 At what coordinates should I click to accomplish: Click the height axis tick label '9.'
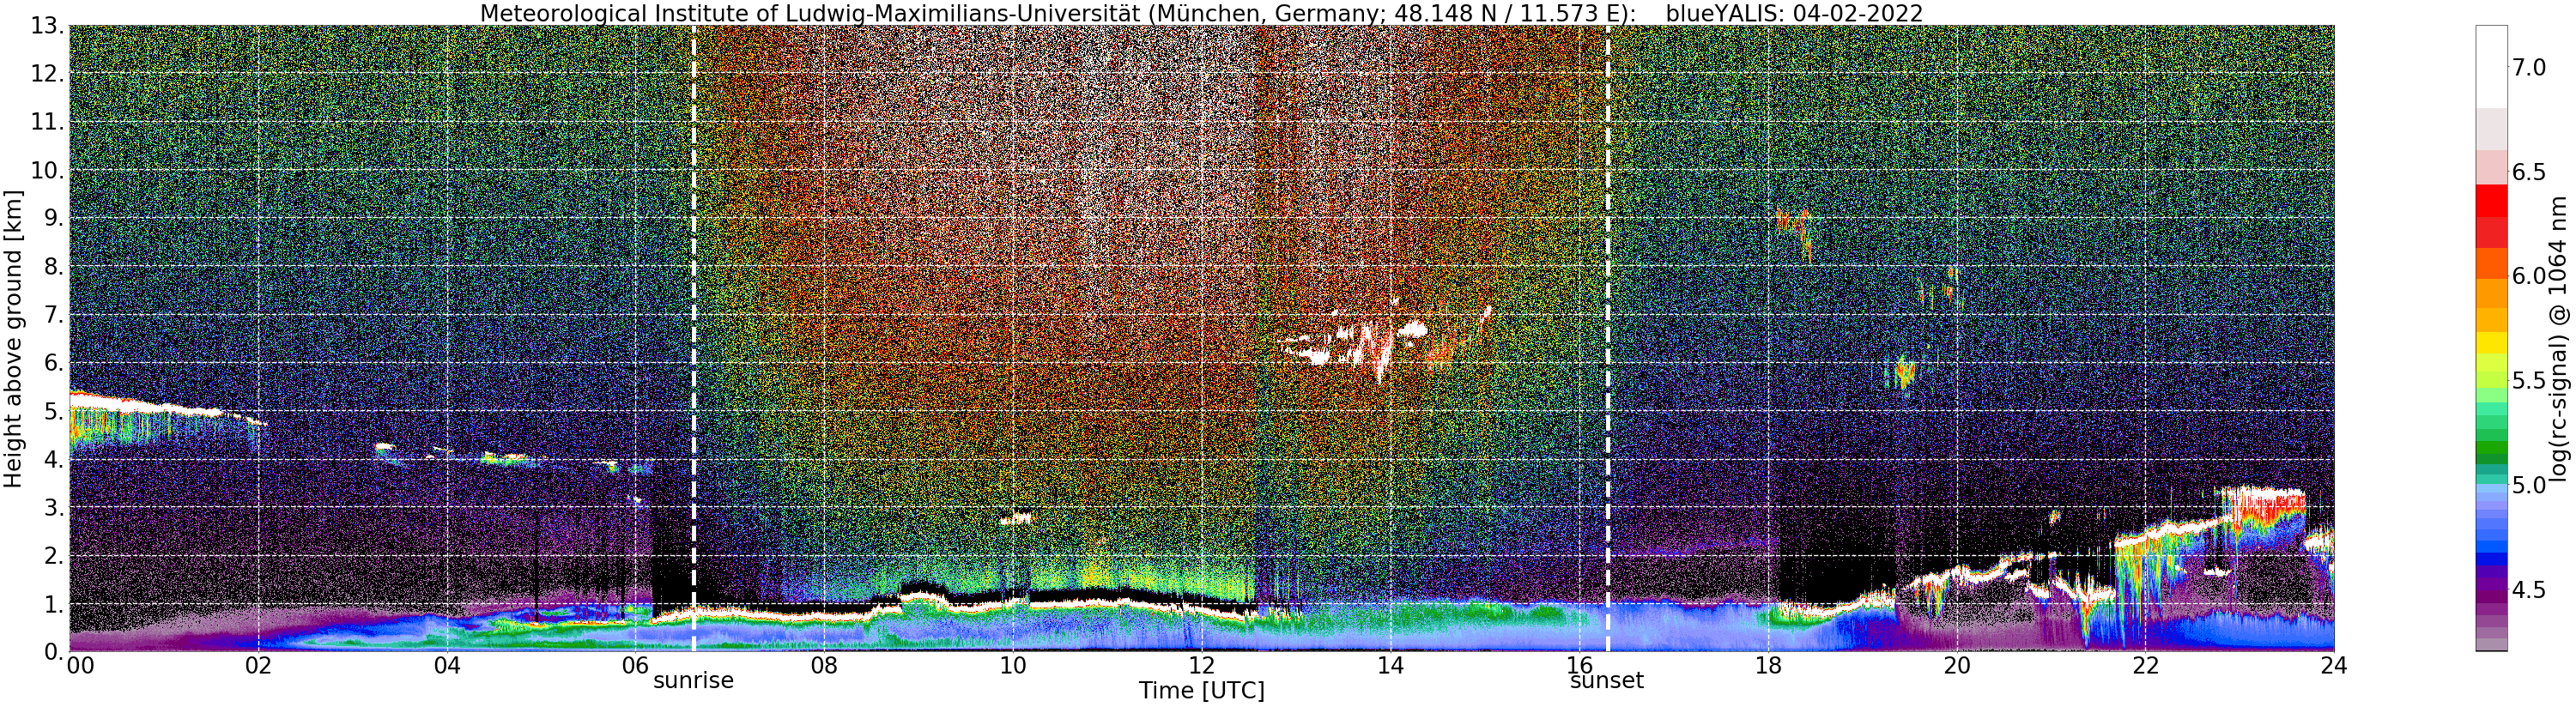click(x=54, y=217)
